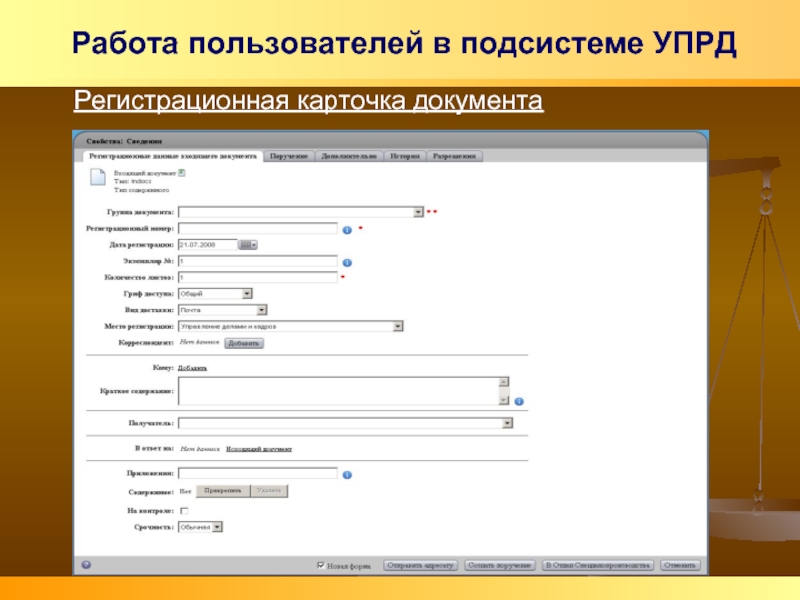The width and height of the screenshot is (800, 600).
Task: Click the info icon next to Регистрационный номер
Action: [347, 230]
